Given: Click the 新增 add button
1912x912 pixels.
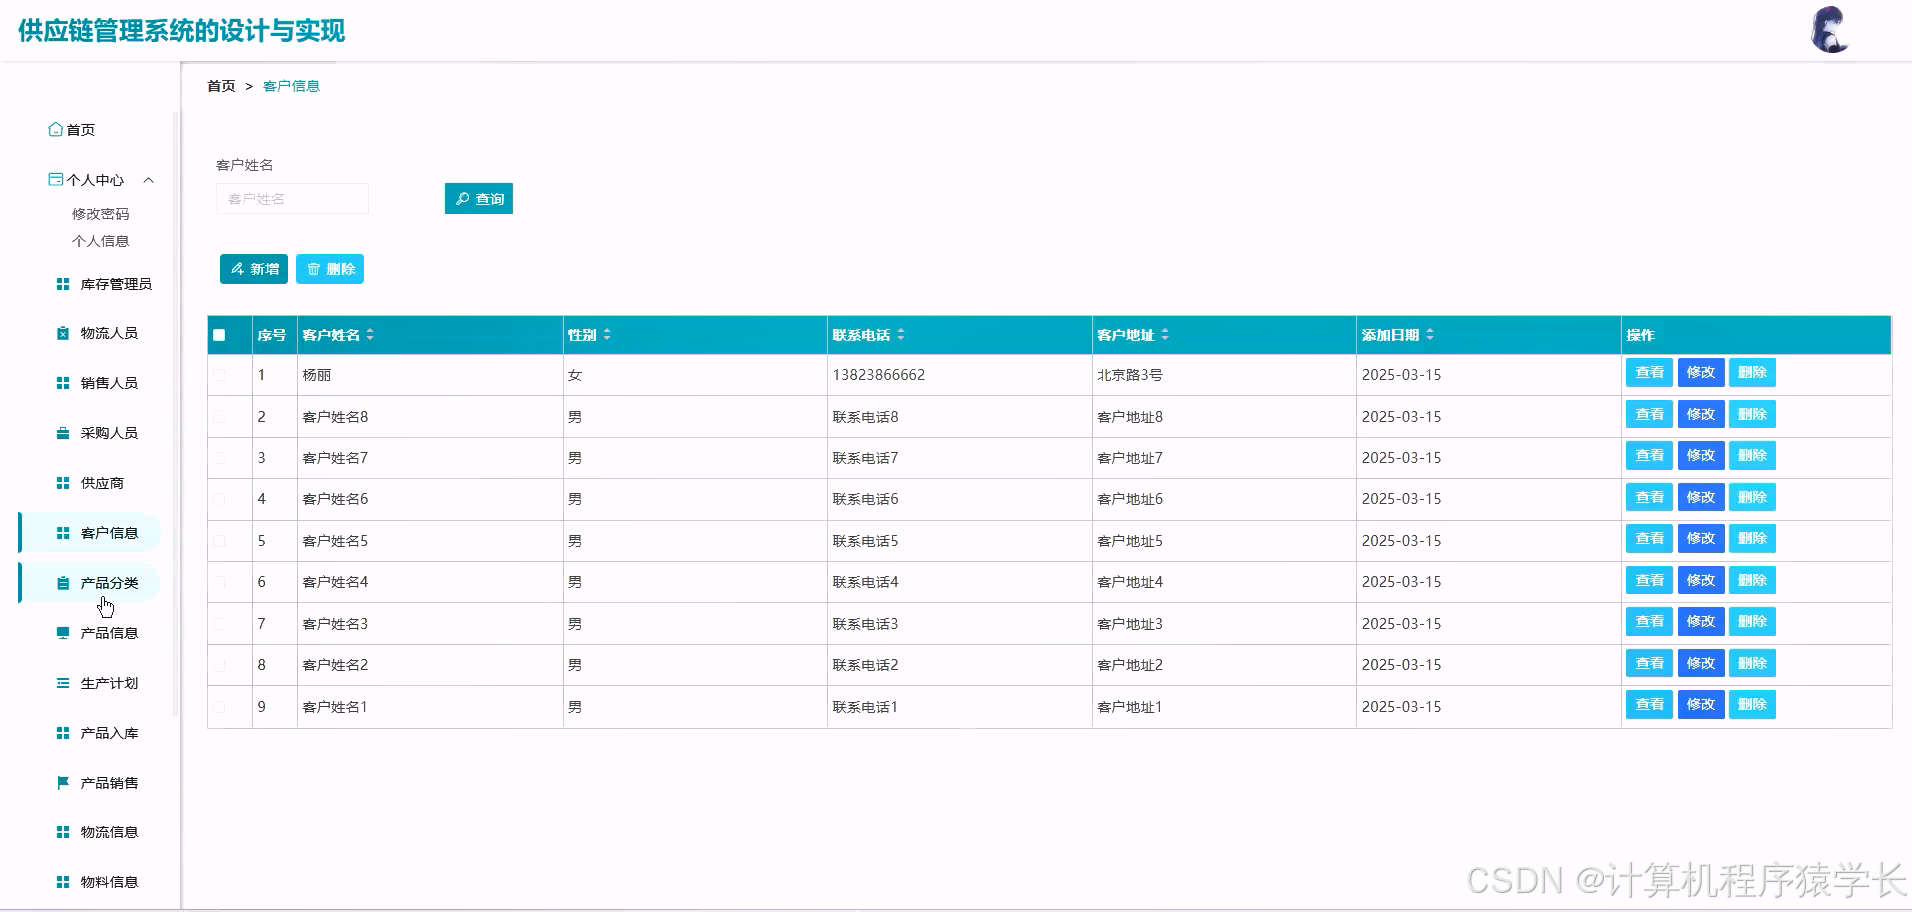Looking at the screenshot, I should [x=254, y=269].
